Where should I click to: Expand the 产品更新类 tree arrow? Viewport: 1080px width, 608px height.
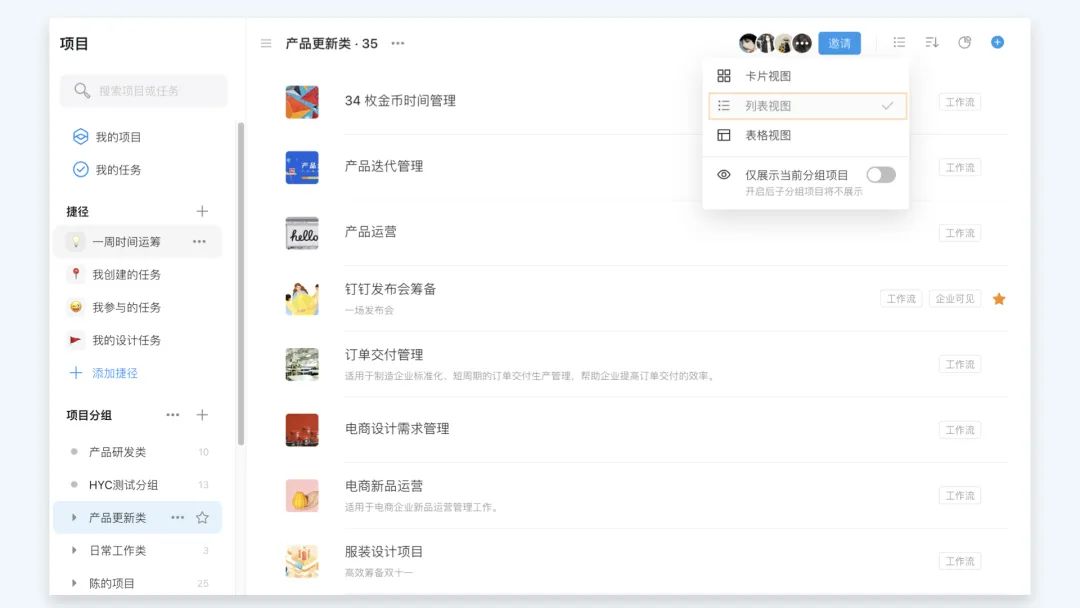[74, 518]
